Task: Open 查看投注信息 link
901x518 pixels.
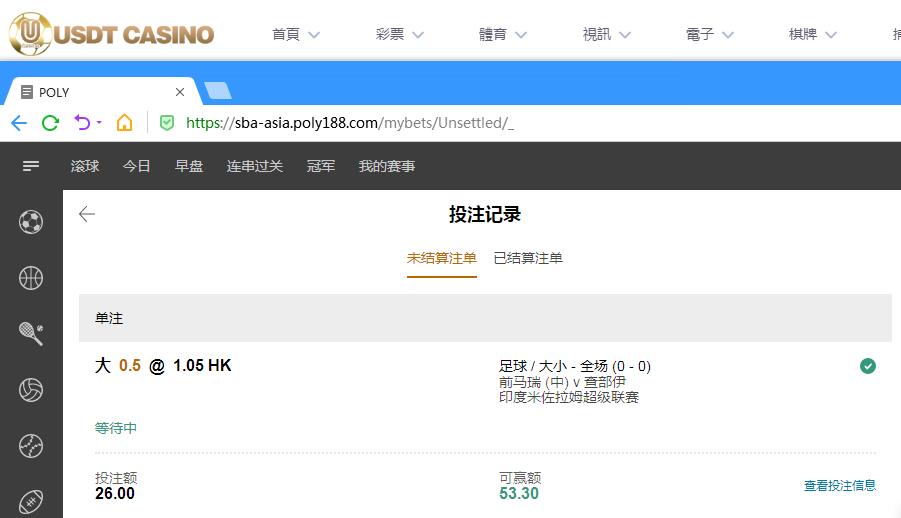Action: coord(840,486)
